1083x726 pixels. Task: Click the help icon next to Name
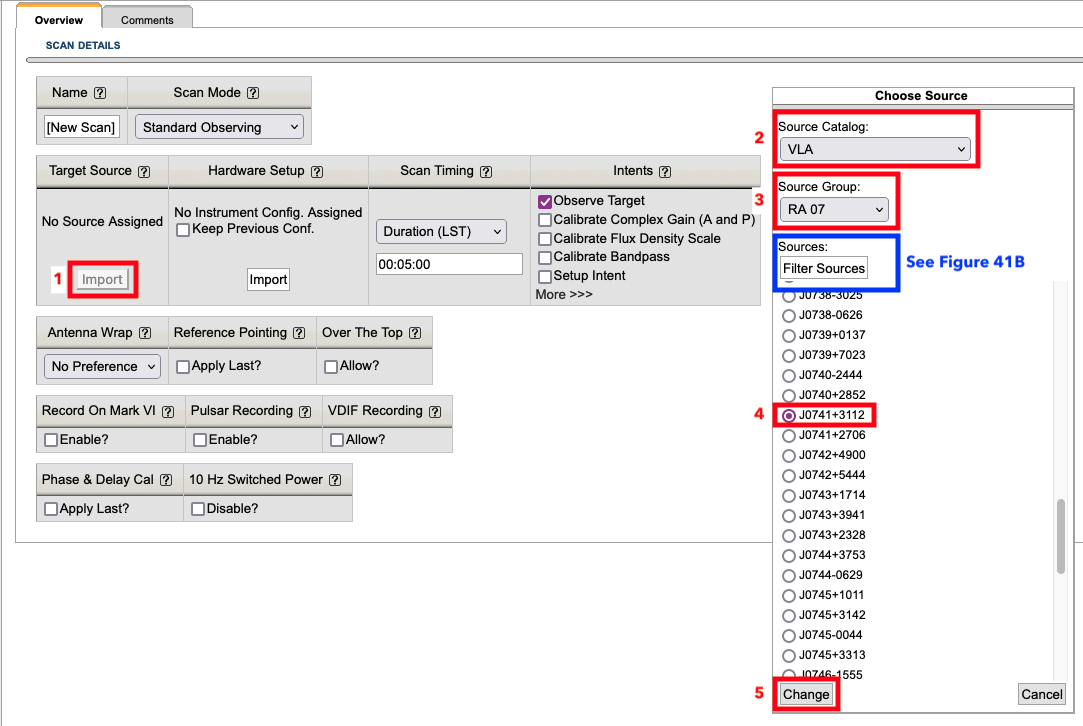100,93
